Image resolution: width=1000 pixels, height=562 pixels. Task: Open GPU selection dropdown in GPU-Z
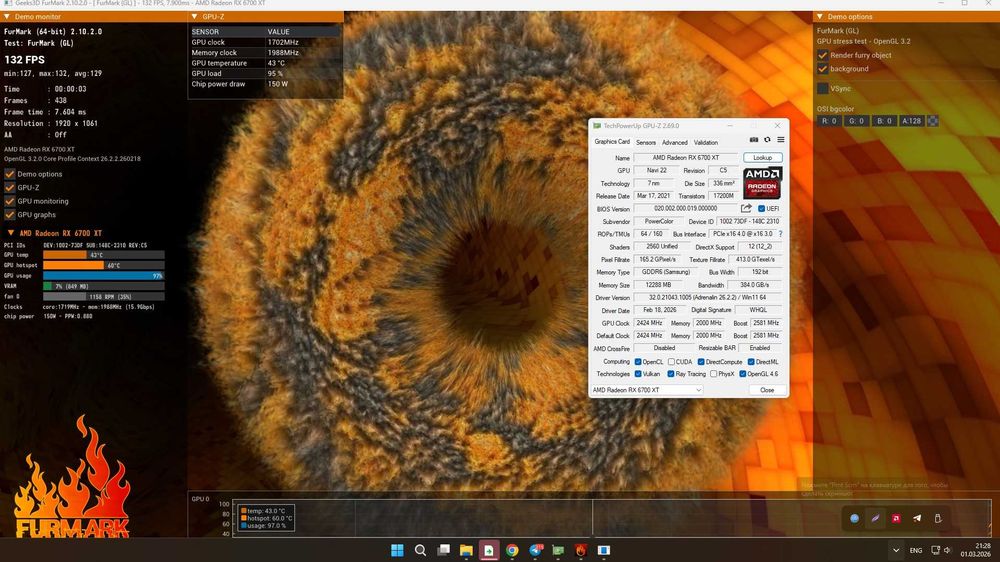point(647,390)
